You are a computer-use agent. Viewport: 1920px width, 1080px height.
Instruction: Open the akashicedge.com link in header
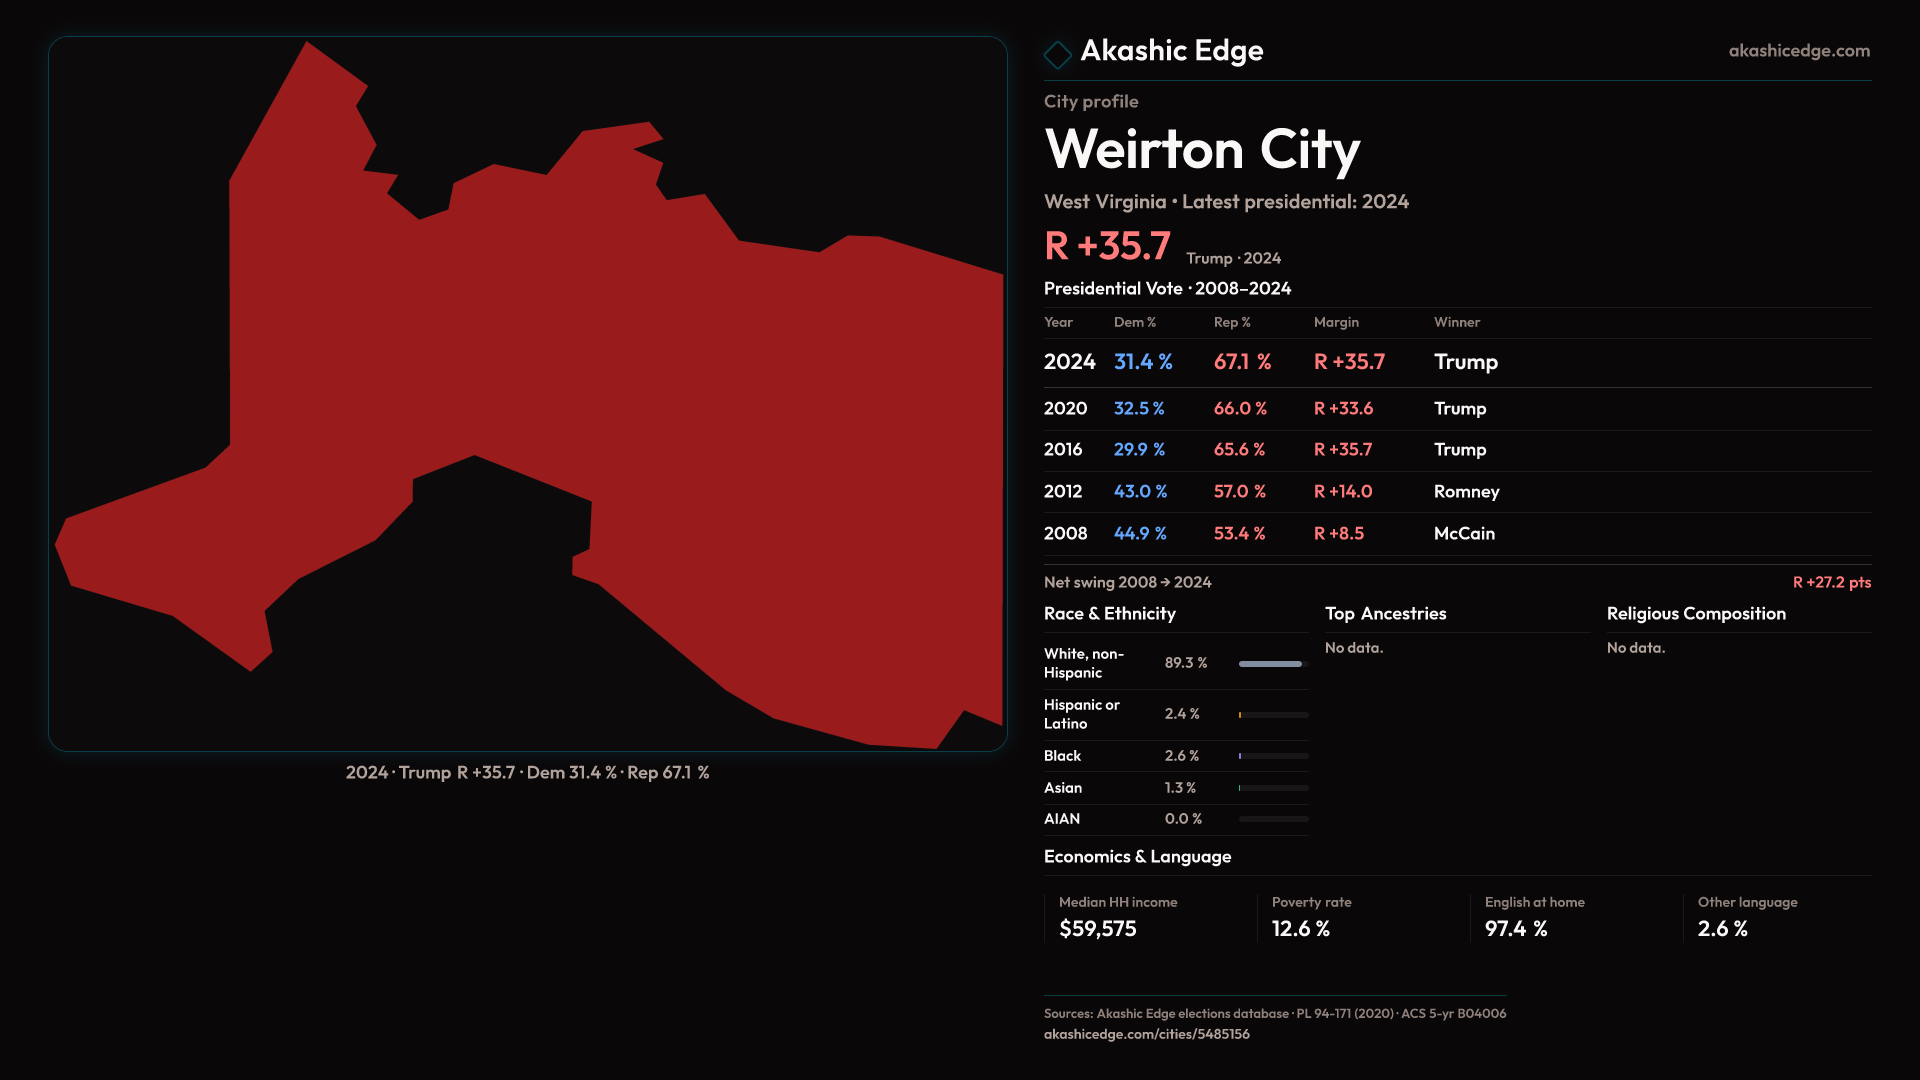coord(1798,51)
